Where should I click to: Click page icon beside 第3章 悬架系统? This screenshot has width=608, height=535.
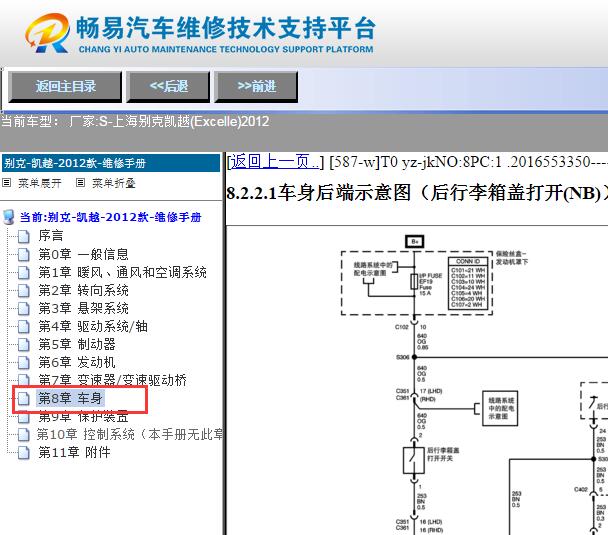pos(24,308)
